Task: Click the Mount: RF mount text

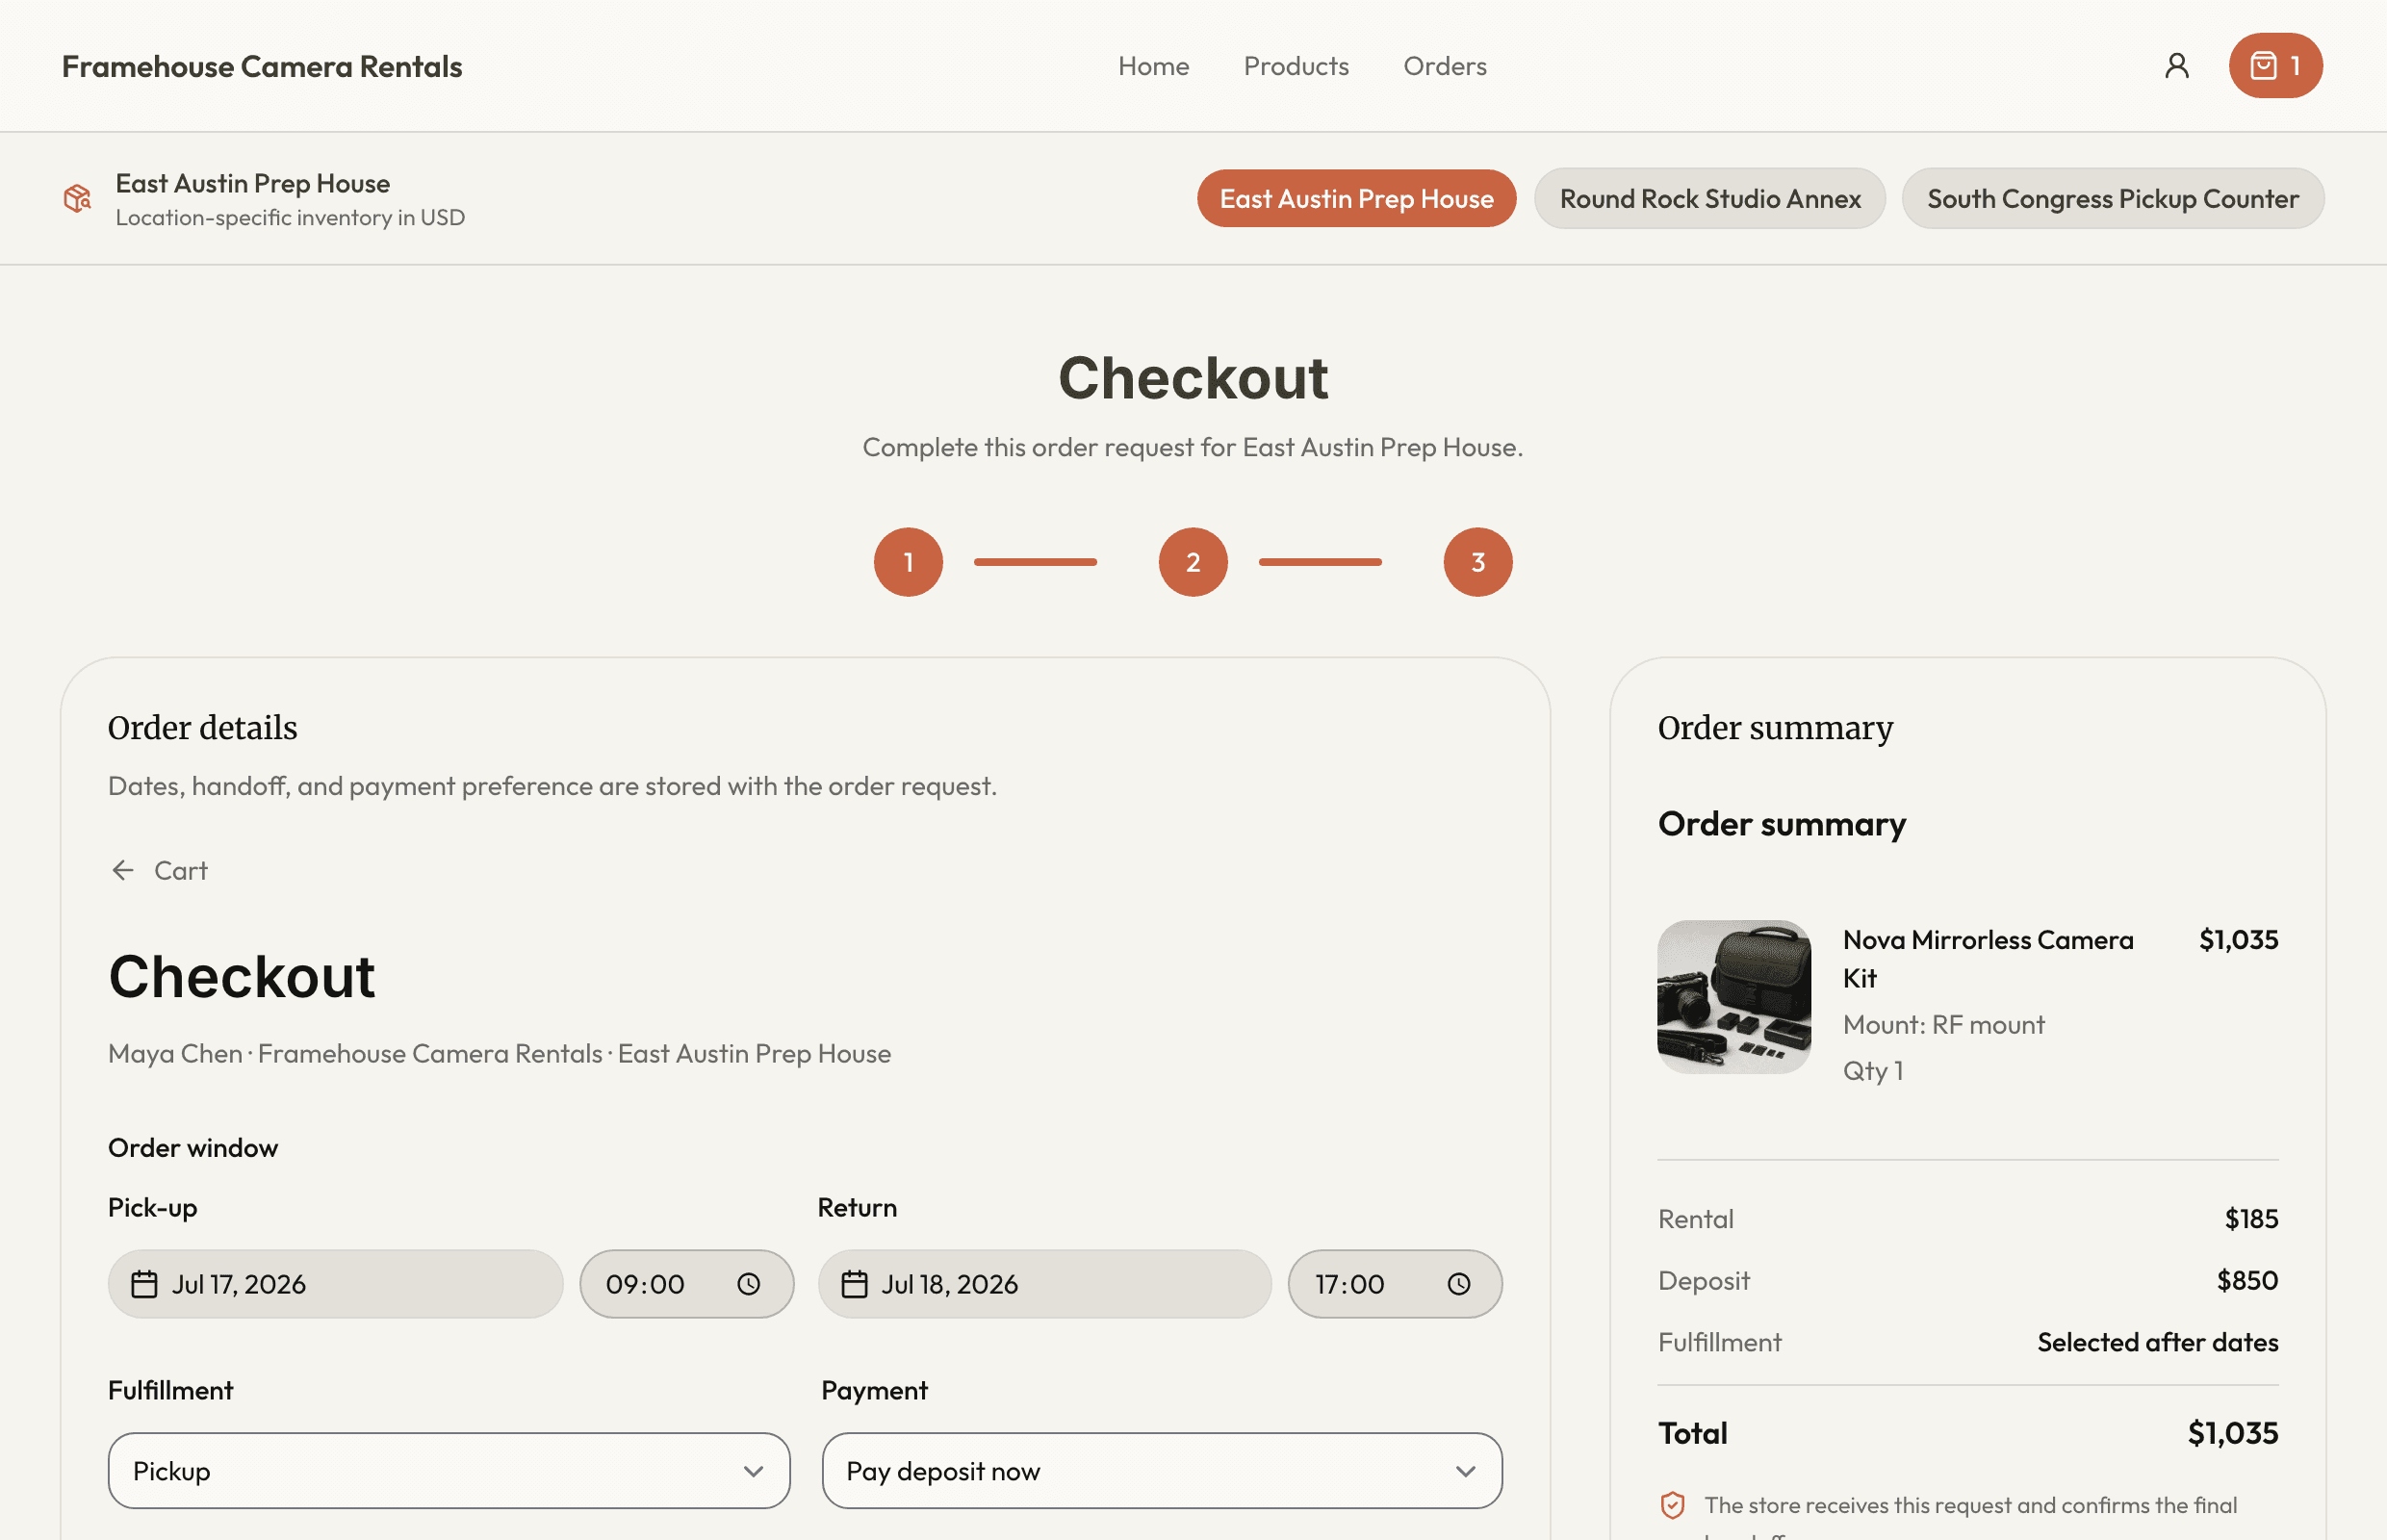Action: point(1943,1025)
